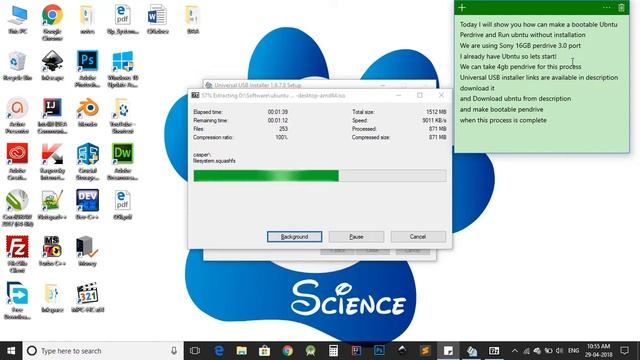The height and width of the screenshot is (360, 640).
Task: Add a new sticky note with plus
Action: click(x=462, y=8)
